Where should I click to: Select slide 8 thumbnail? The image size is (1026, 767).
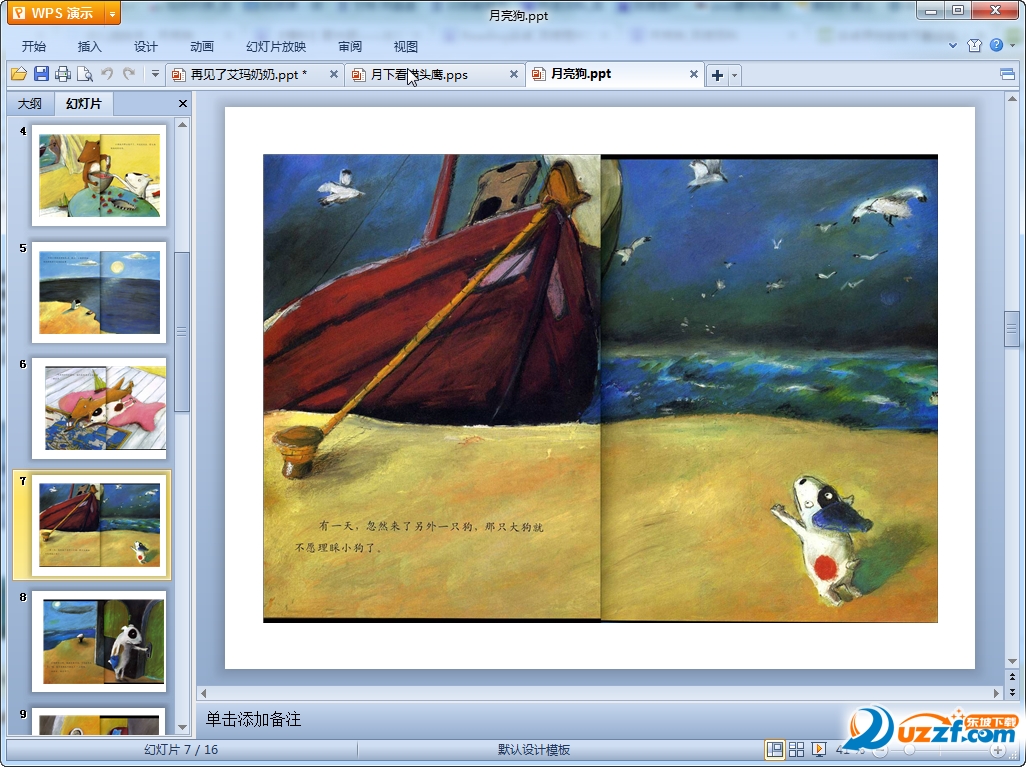[x=99, y=641]
